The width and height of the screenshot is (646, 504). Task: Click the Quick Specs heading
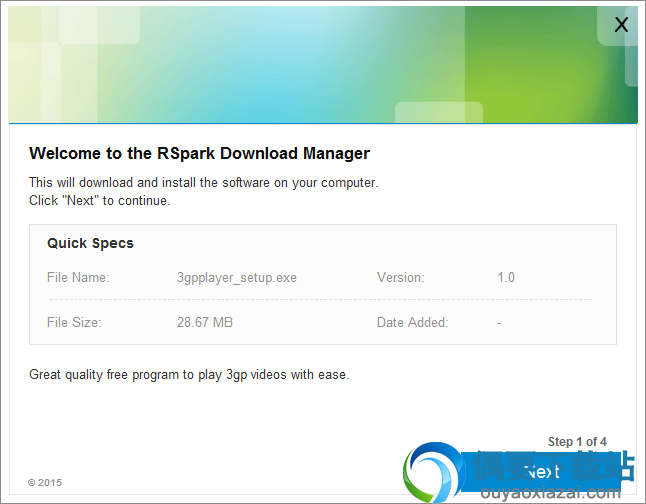click(90, 243)
